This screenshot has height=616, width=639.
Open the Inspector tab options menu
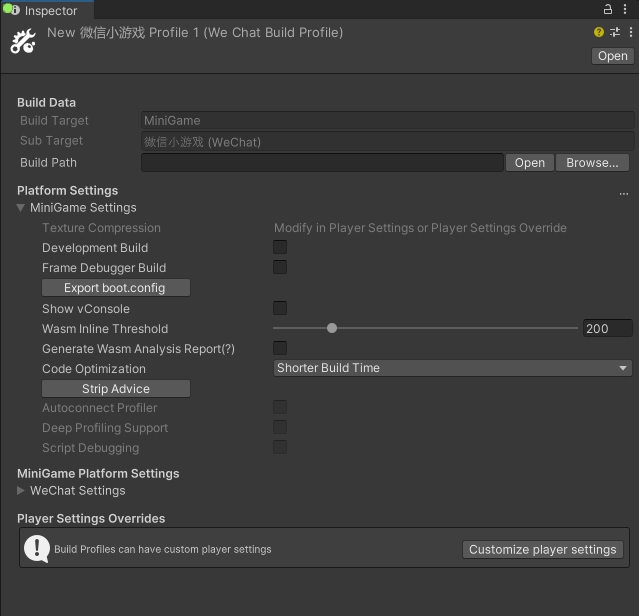tap(627, 9)
